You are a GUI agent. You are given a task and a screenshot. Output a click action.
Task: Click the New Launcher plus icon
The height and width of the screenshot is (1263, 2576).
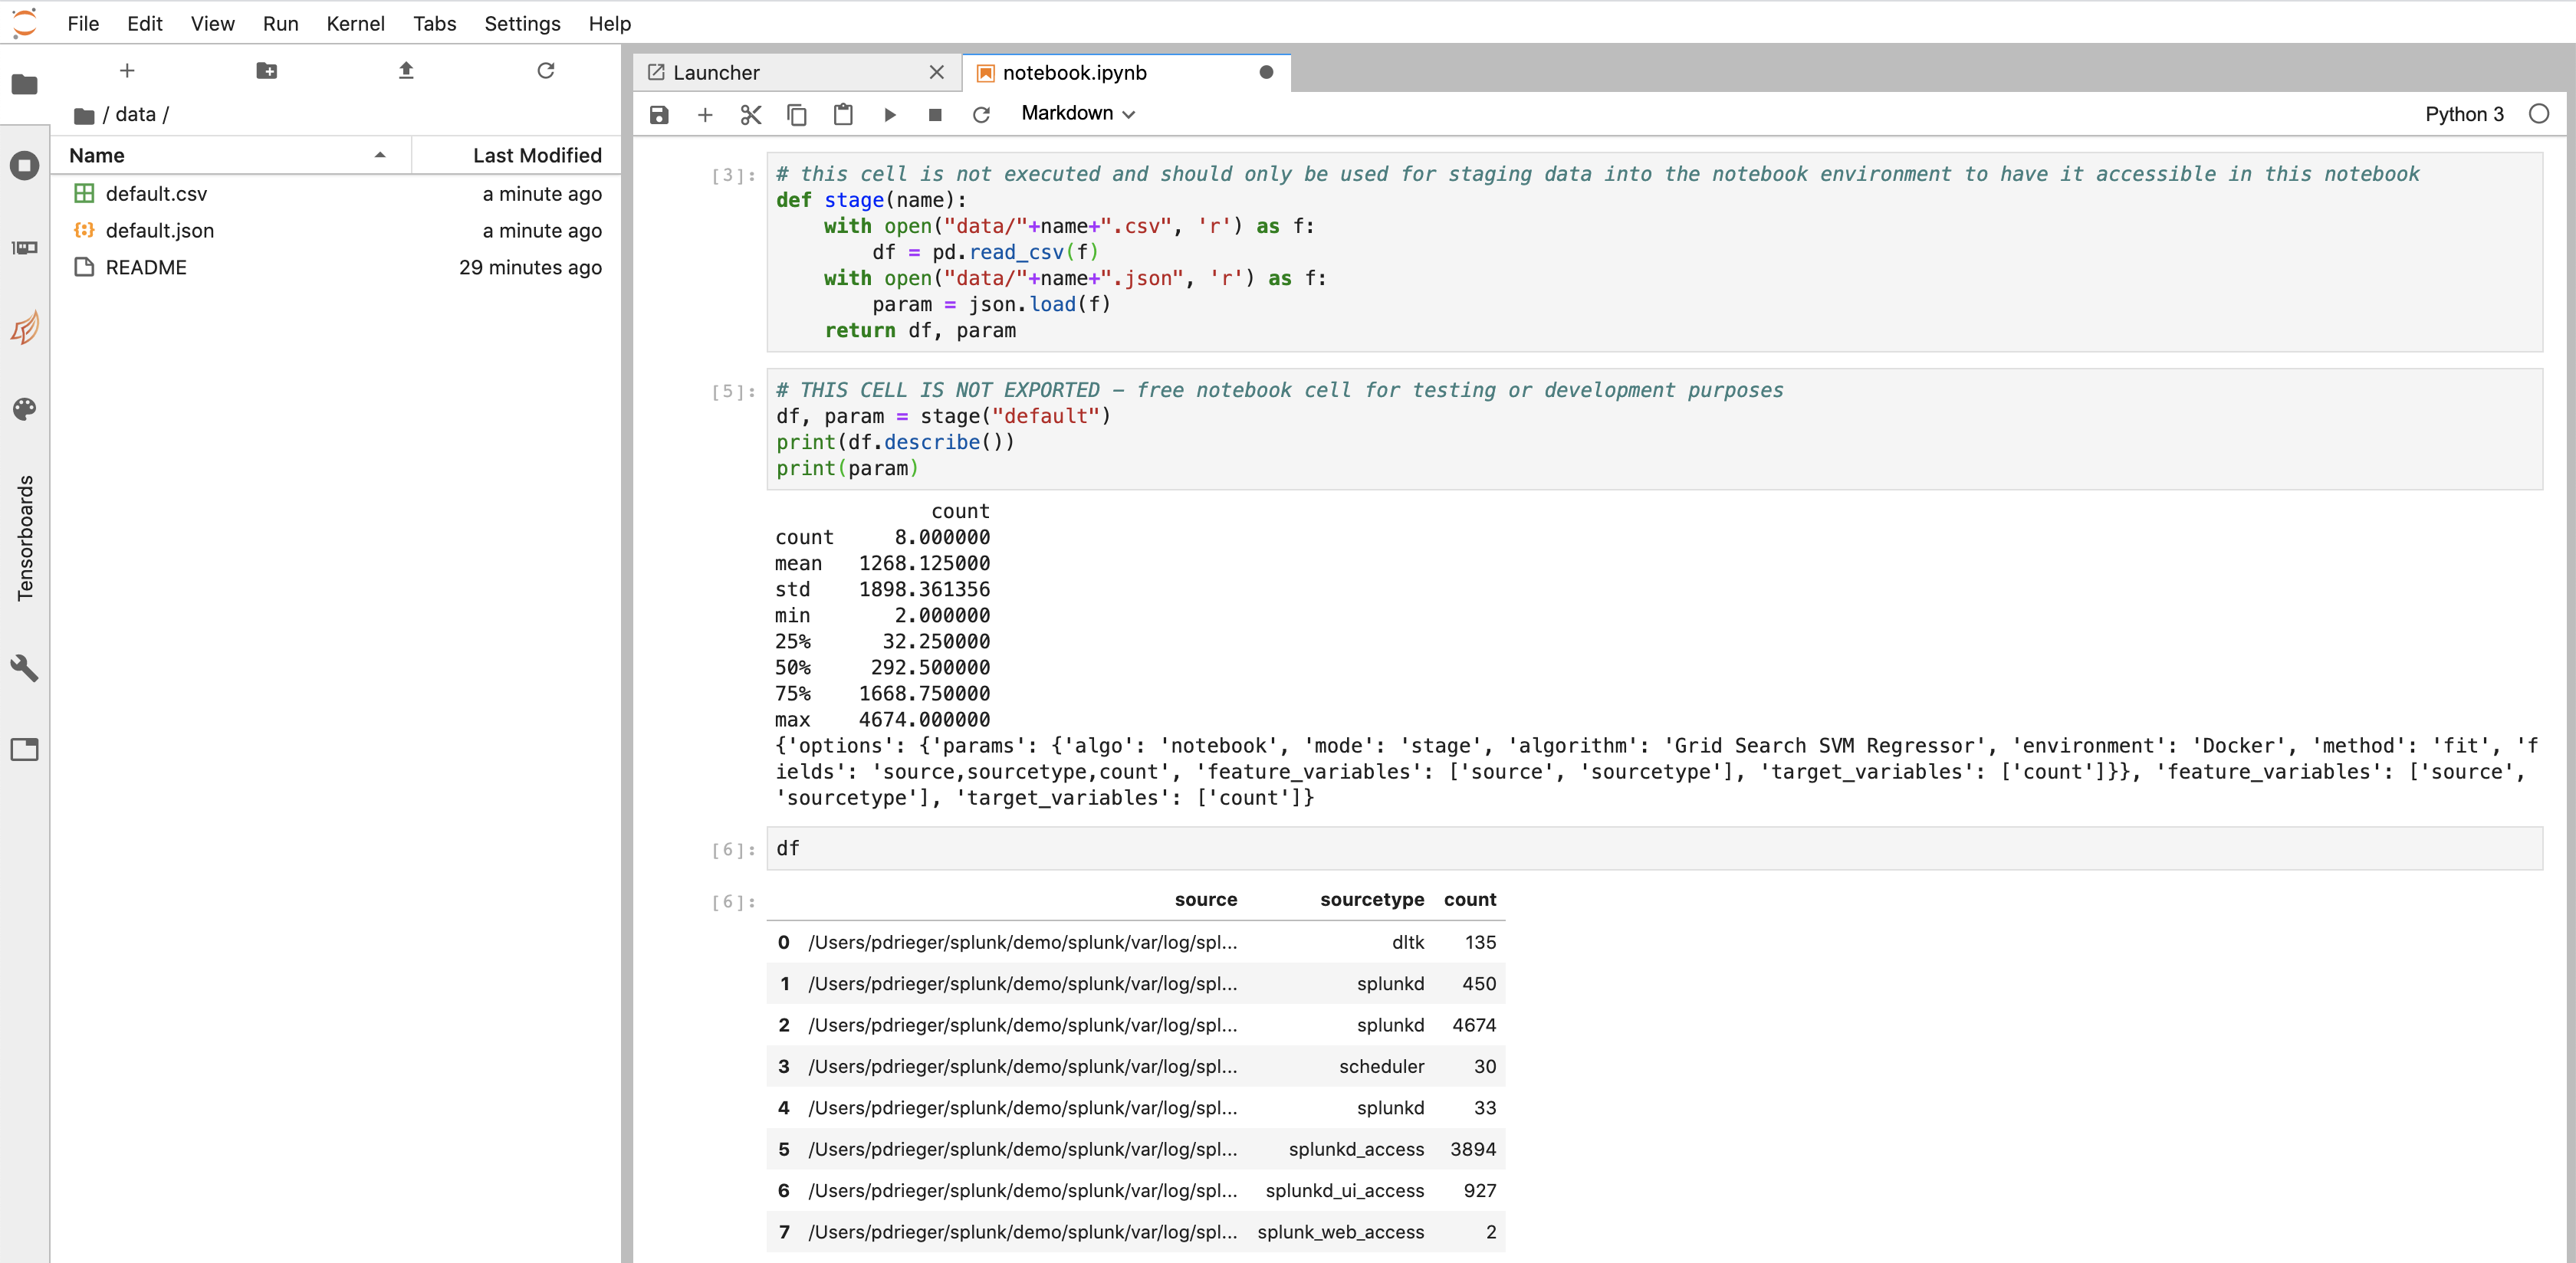tap(127, 71)
